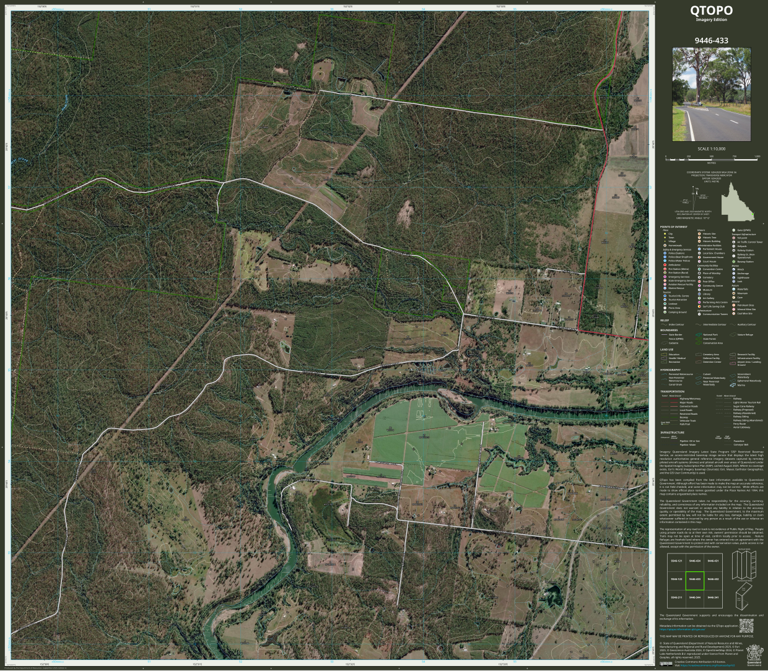Click the Queensland state locator map
The height and width of the screenshot is (671, 768).
click(738, 201)
